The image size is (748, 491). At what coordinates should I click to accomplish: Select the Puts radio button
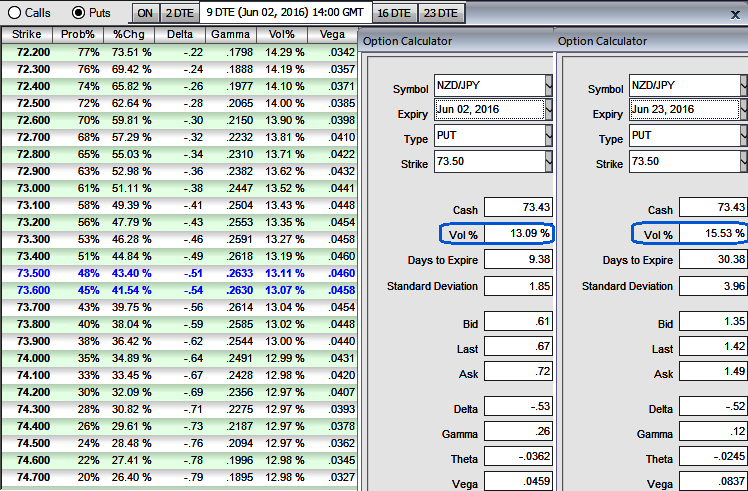(78, 13)
